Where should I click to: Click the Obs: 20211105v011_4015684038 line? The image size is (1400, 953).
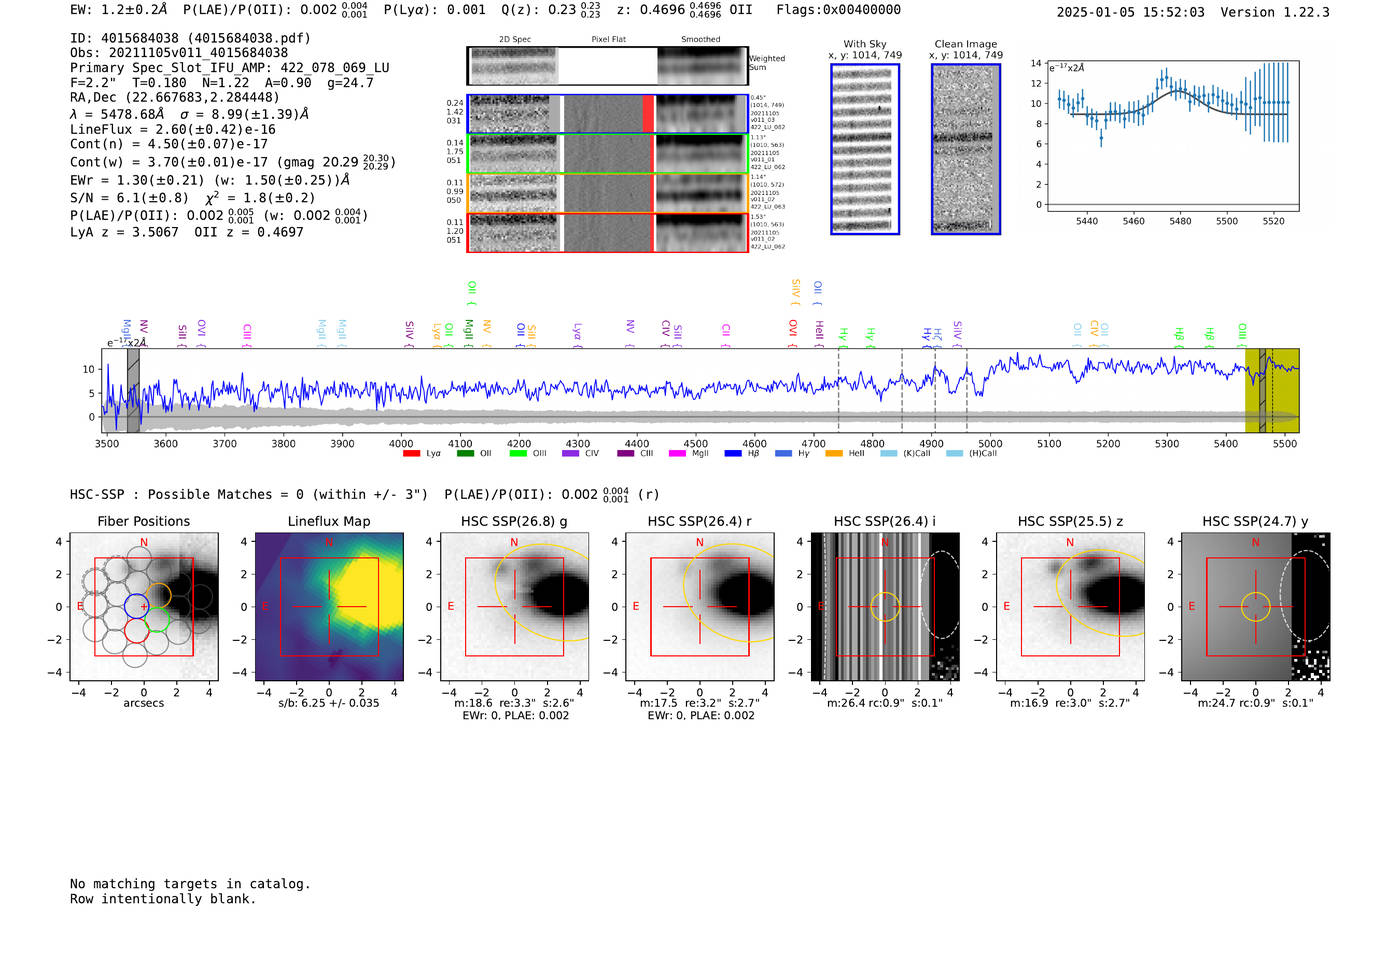tap(179, 53)
